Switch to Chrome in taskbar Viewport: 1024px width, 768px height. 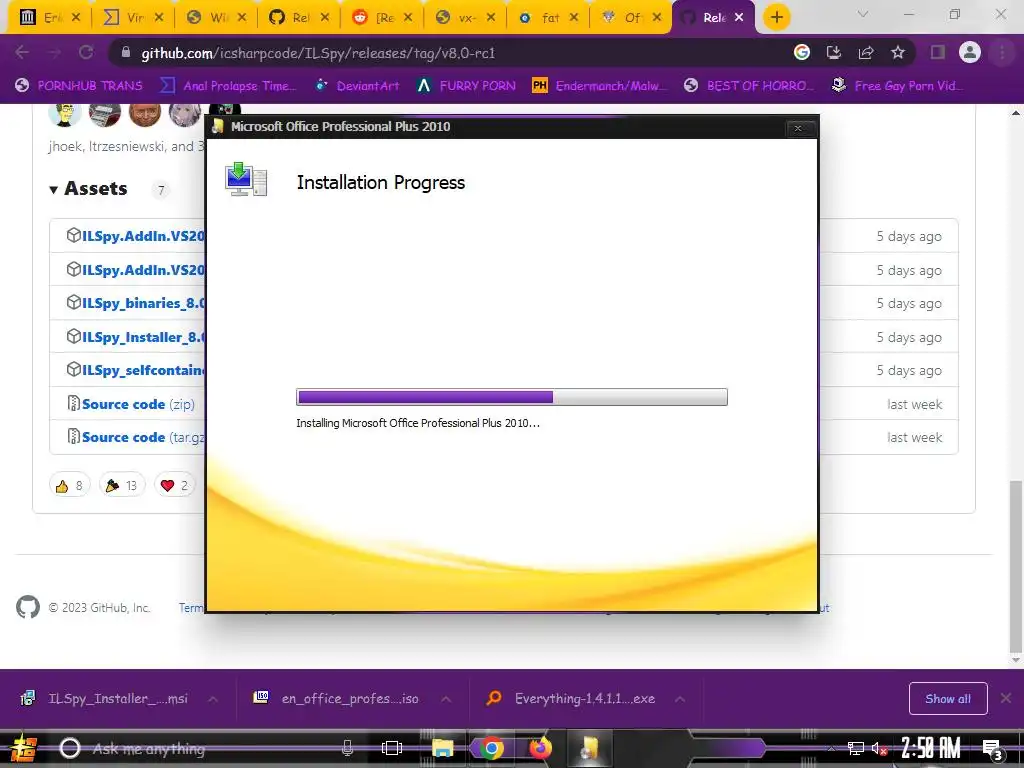491,748
